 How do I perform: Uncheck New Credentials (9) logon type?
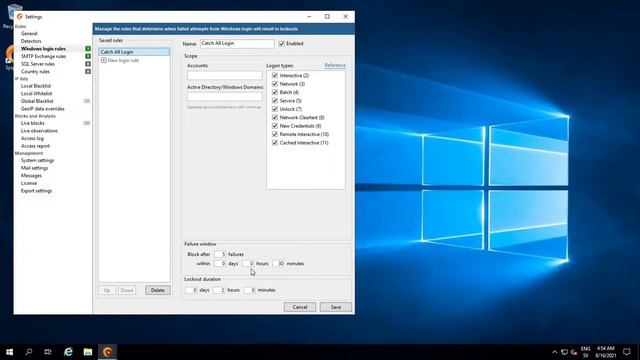tap(275, 126)
